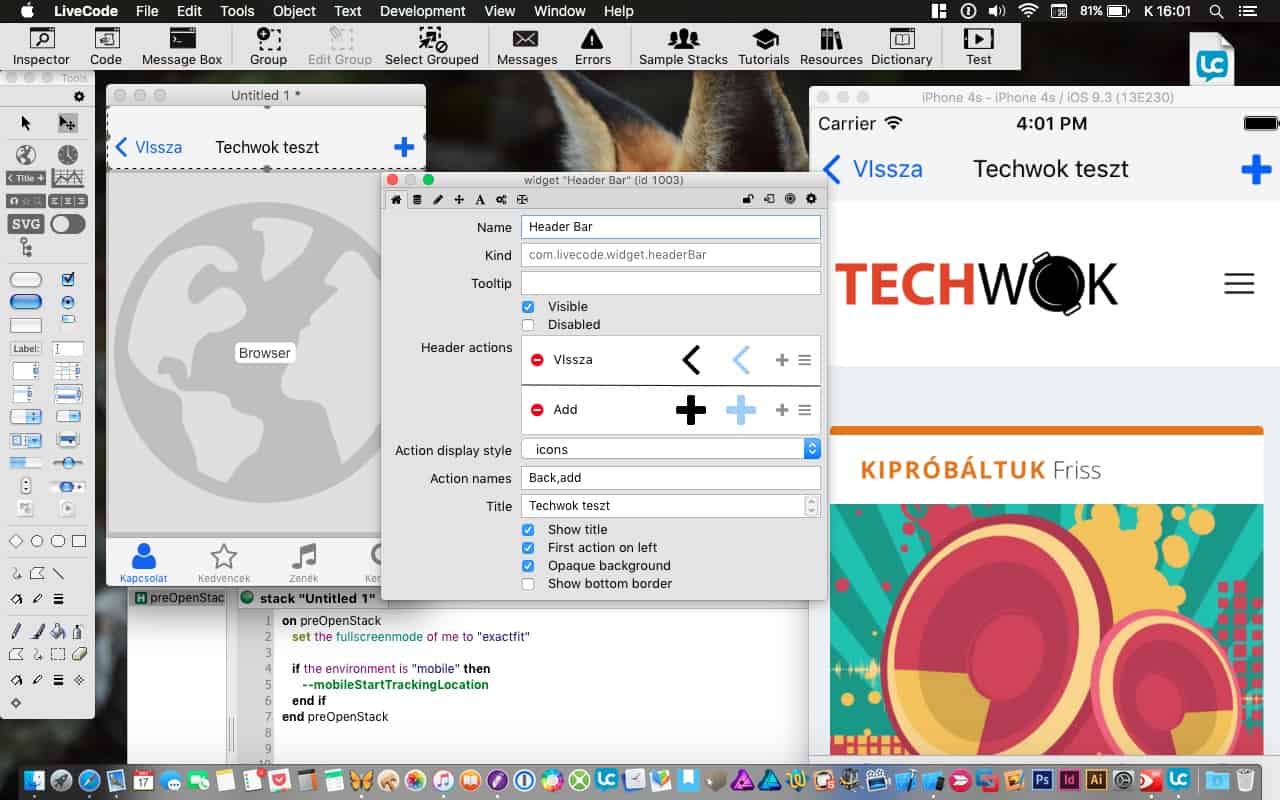This screenshot has height=800, width=1280.
Task: Pick the SVG icon widget in Tools palette
Action: (26, 224)
